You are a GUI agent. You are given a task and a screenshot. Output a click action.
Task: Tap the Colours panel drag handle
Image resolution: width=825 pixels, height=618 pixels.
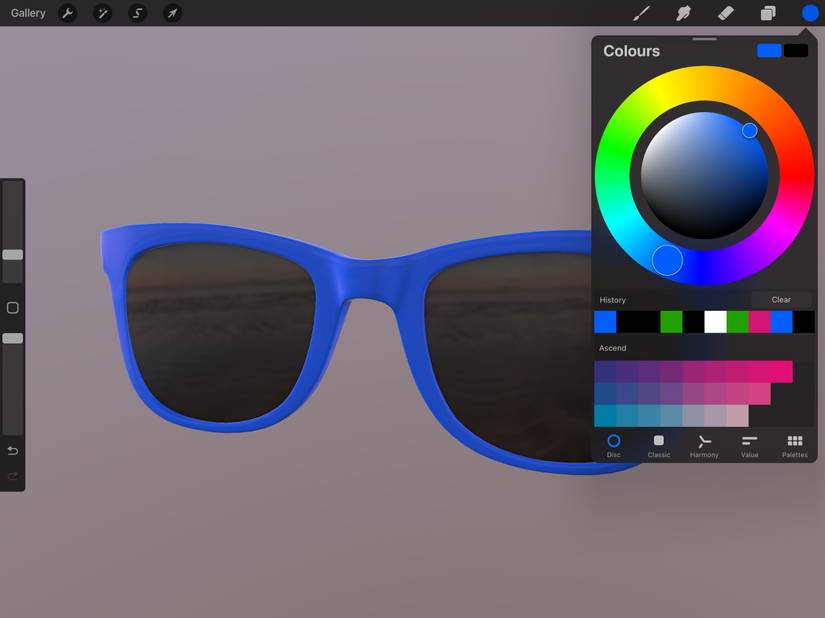(x=705, y=39)
